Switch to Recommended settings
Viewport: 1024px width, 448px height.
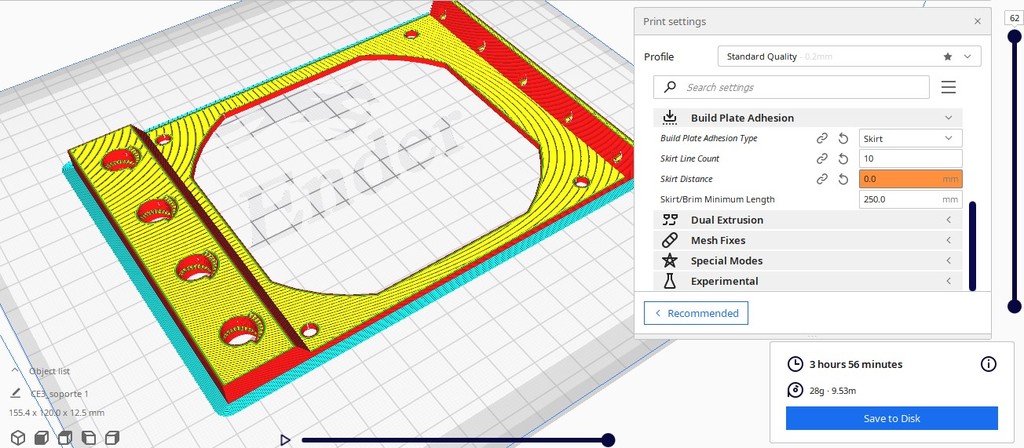696,313
